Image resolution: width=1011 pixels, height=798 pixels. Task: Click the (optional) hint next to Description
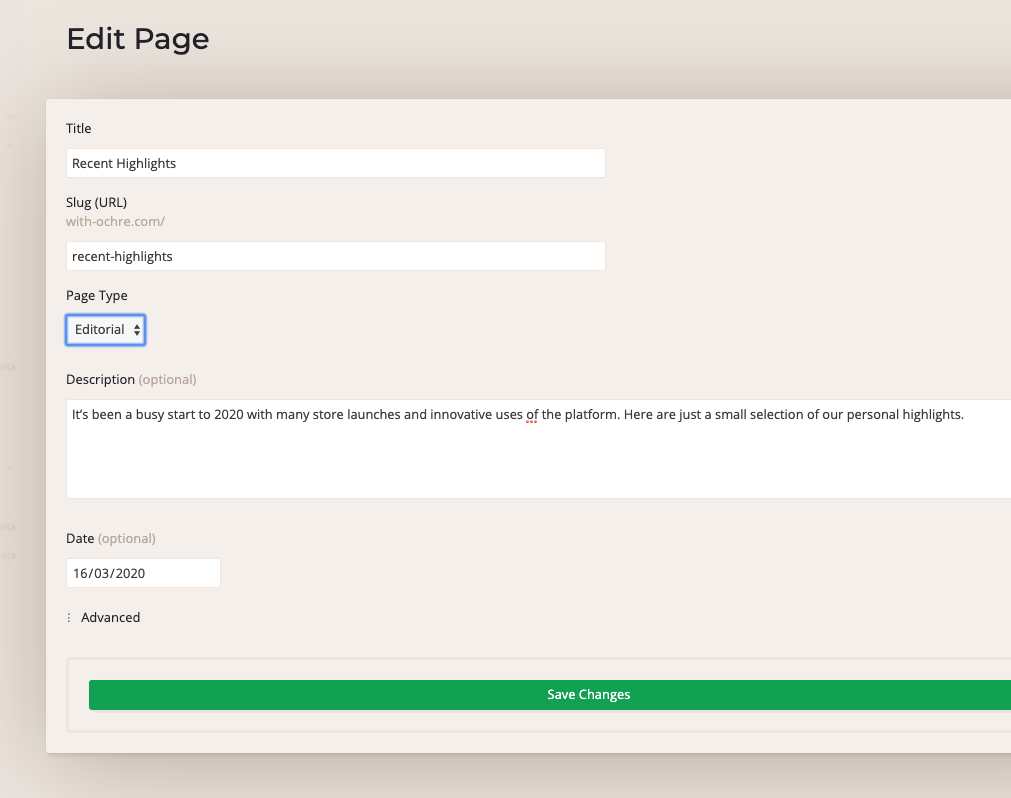(167, 379)
